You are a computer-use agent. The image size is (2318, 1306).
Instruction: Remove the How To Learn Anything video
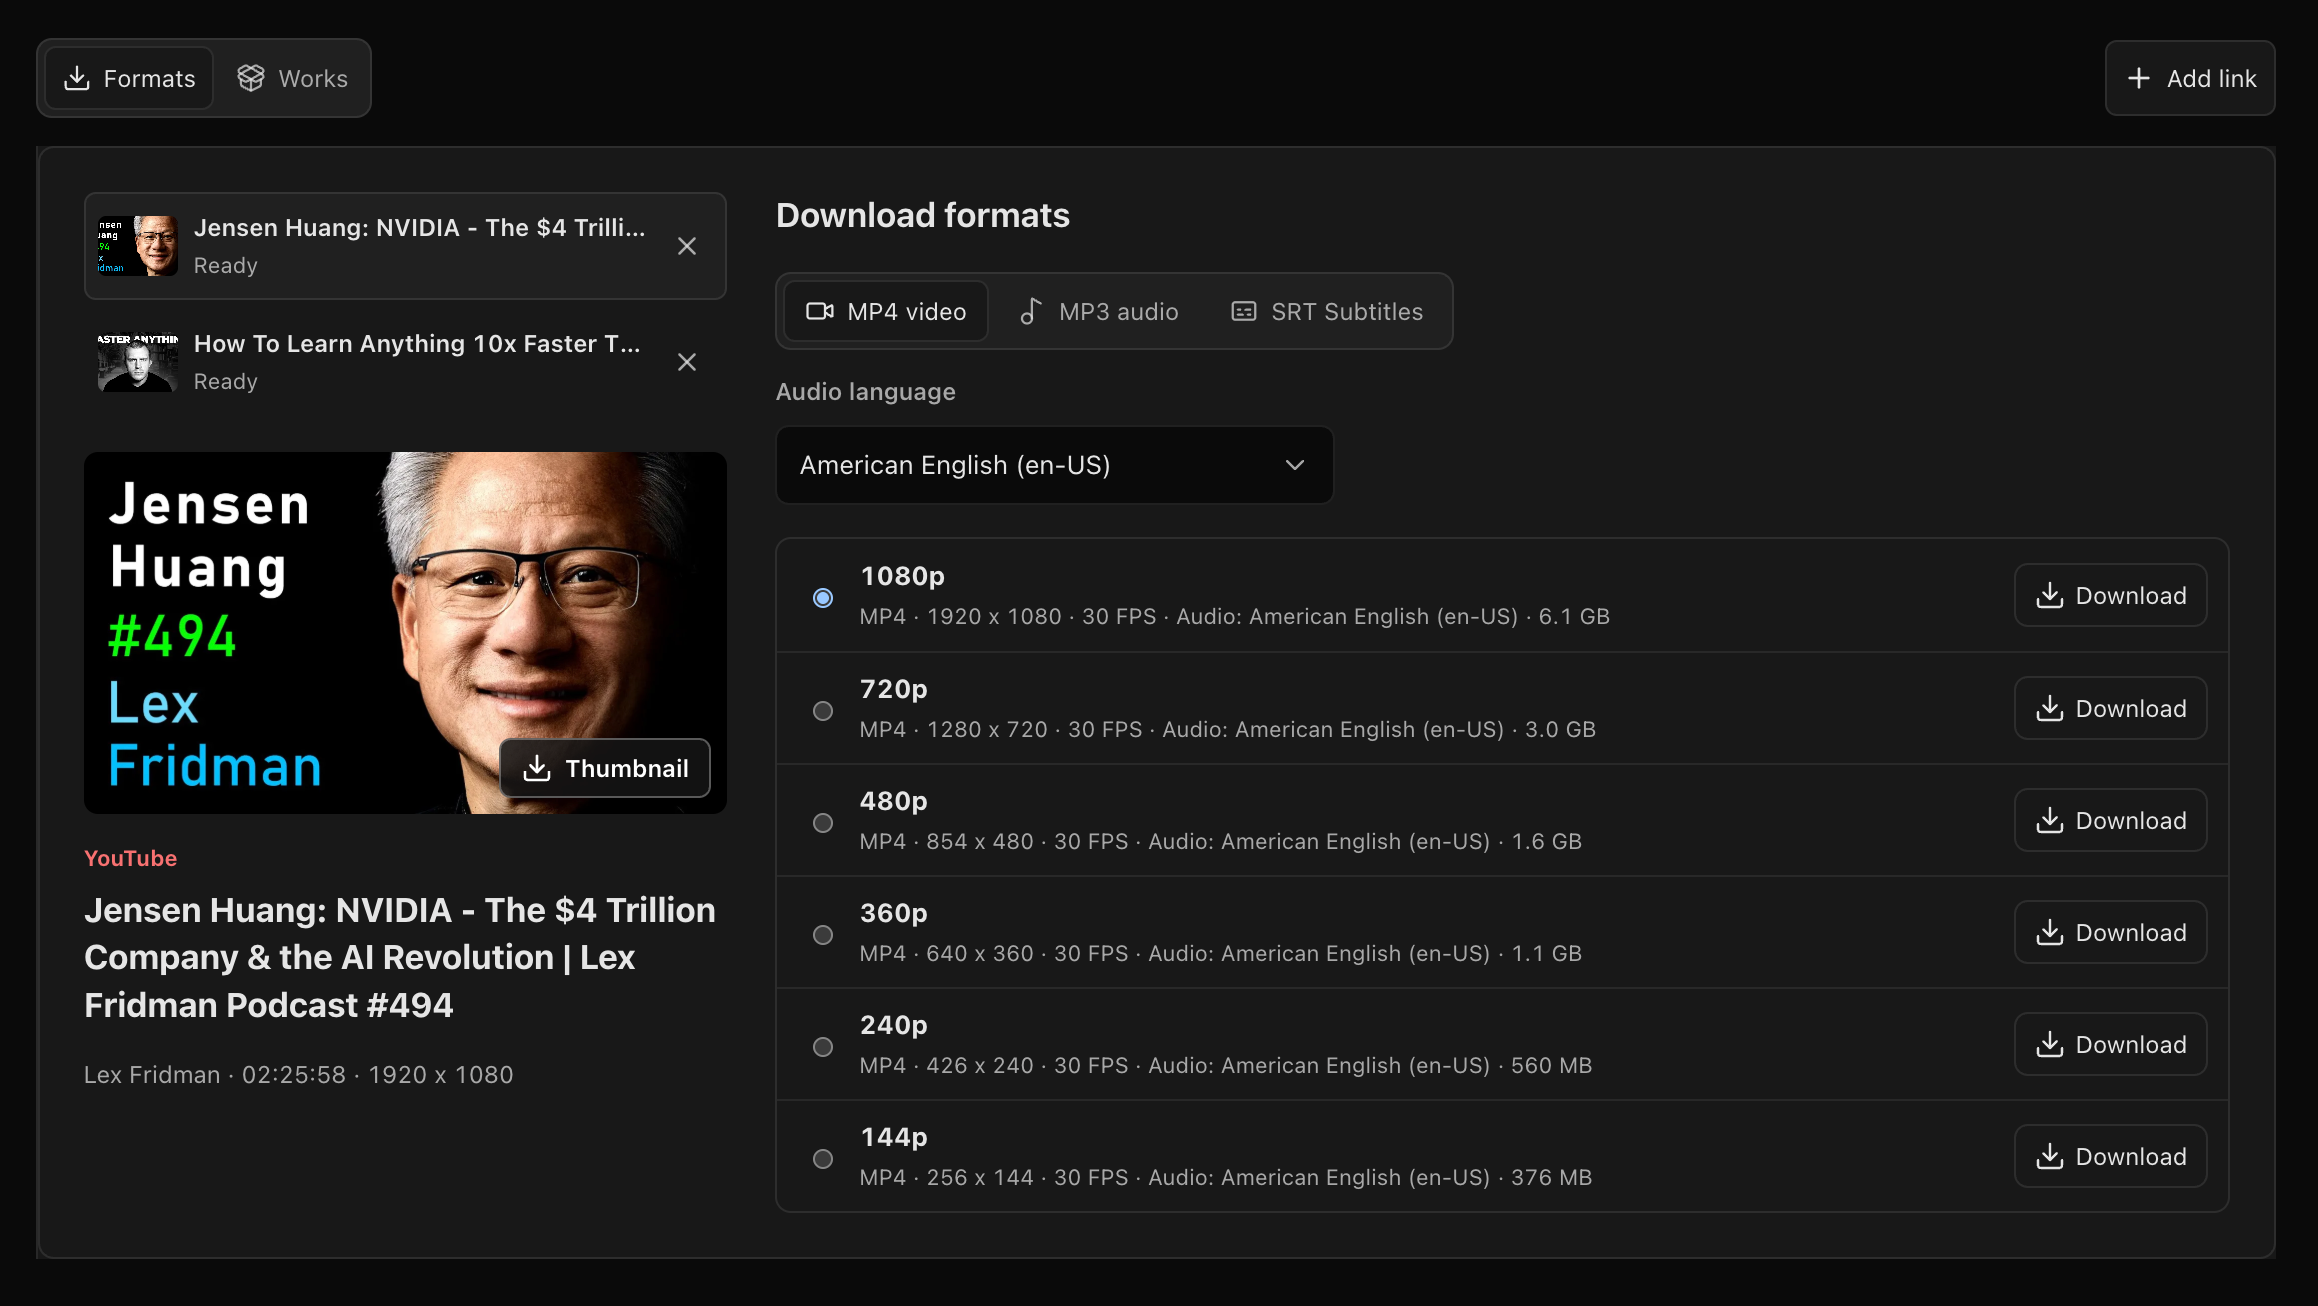click(x=687, y=362)
